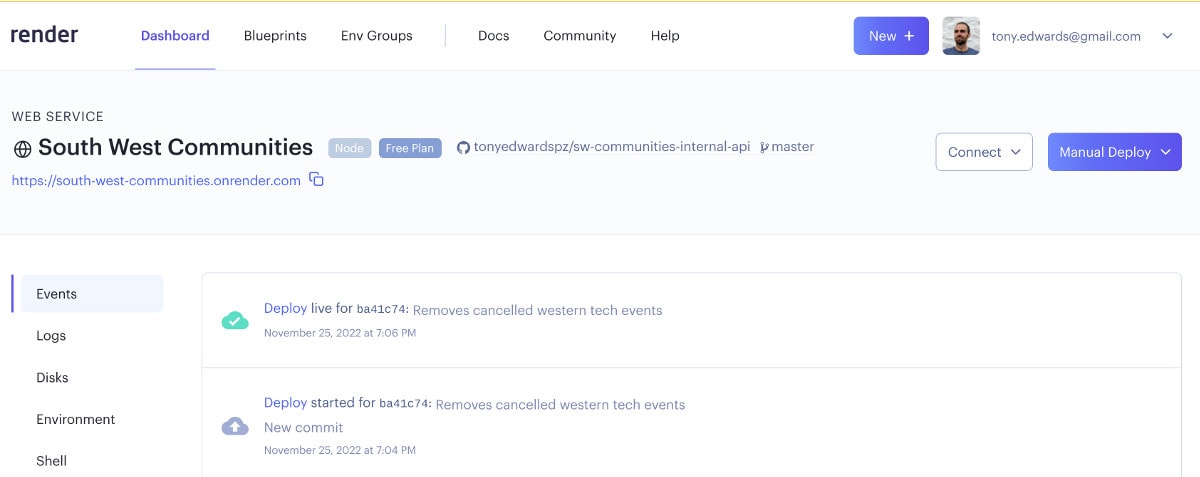Open Env Groups in the top navigation
The image size is (1200, 477).
click(376, 36)
